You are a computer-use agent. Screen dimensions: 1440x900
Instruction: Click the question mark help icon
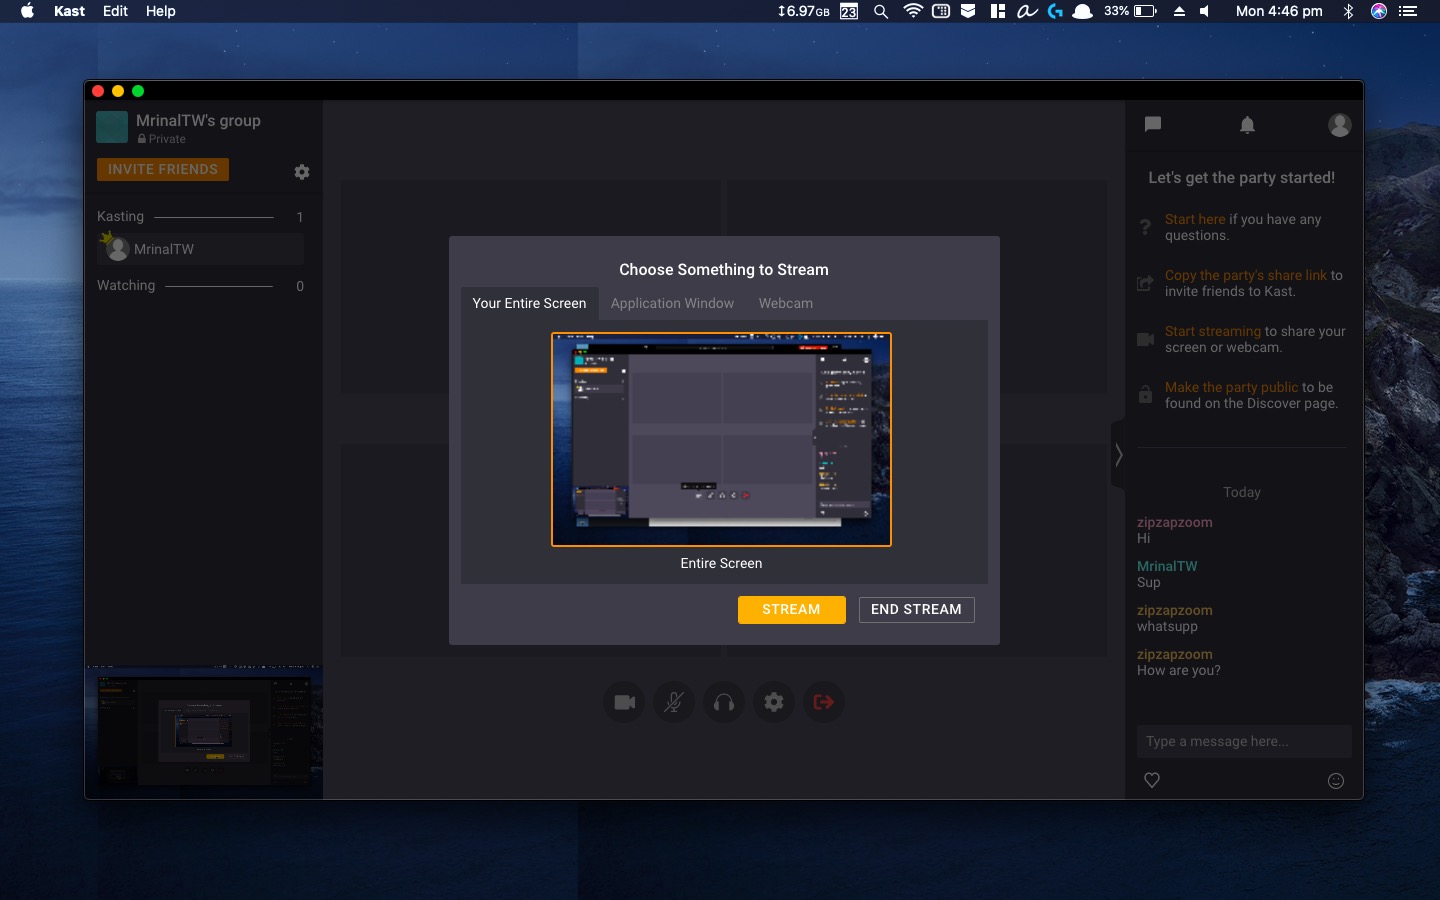coord(1145,227)
